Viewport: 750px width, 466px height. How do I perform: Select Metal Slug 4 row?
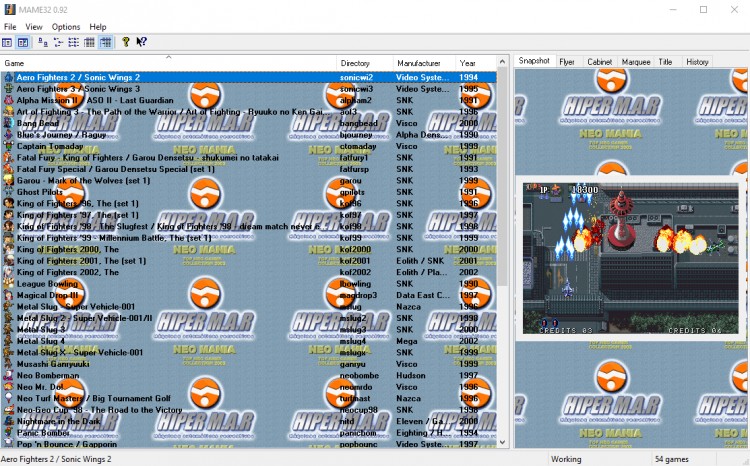[x=249, y=341]
